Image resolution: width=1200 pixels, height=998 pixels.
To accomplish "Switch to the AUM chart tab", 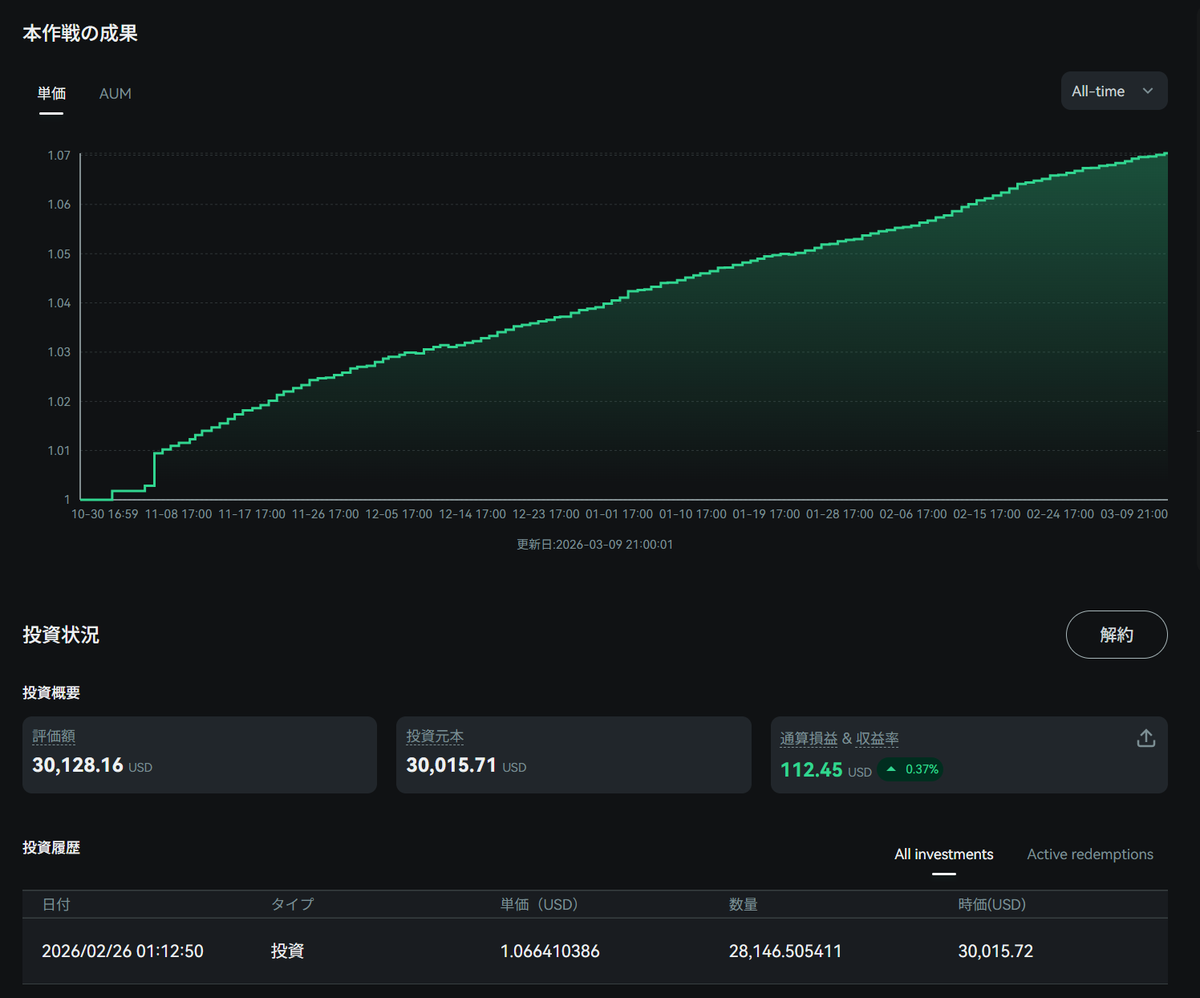I will click(x=115, y=93).
